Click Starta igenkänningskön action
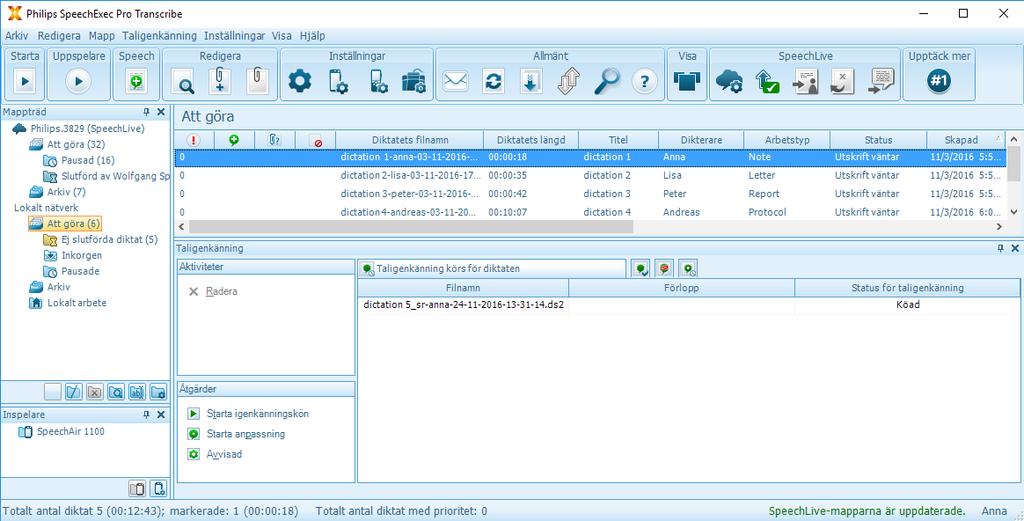1024x521 pixels. coord(248,414)
